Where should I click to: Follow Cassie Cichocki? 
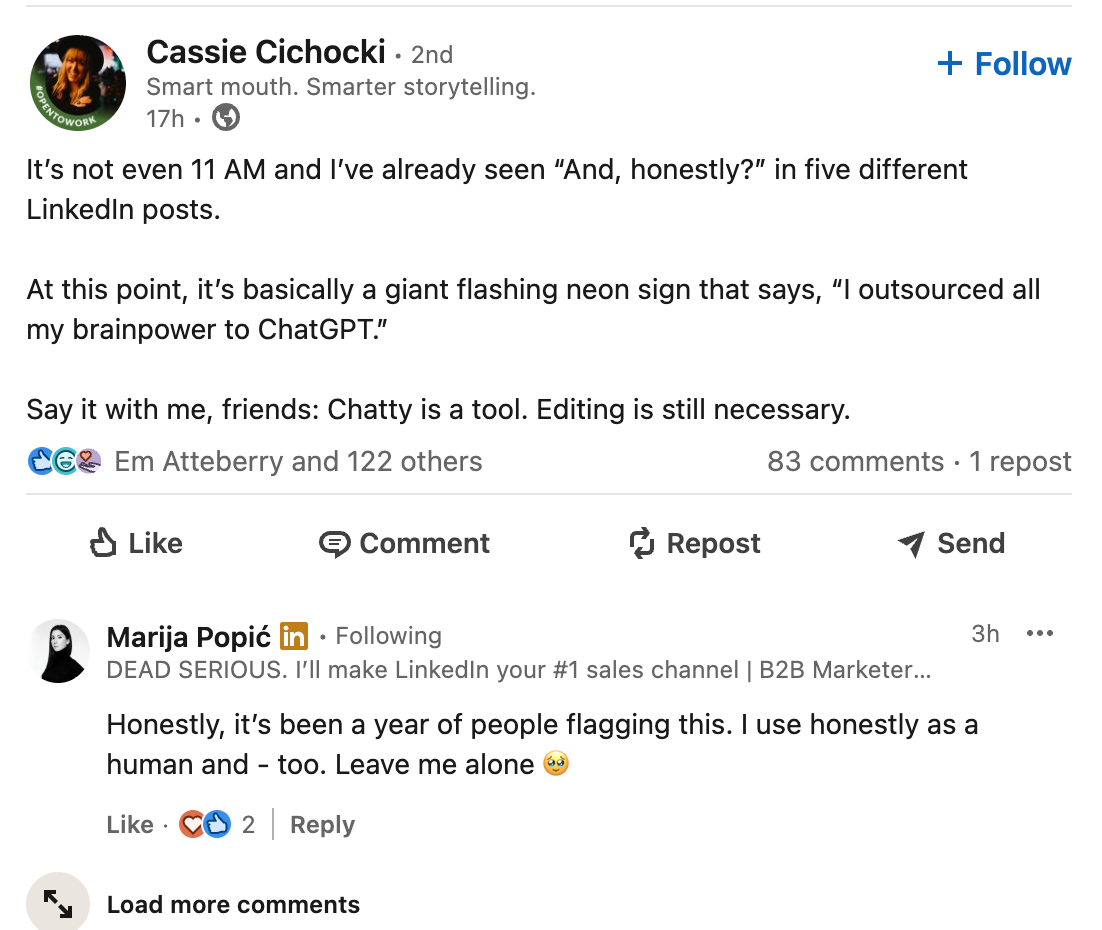(x=1004, y=63)
